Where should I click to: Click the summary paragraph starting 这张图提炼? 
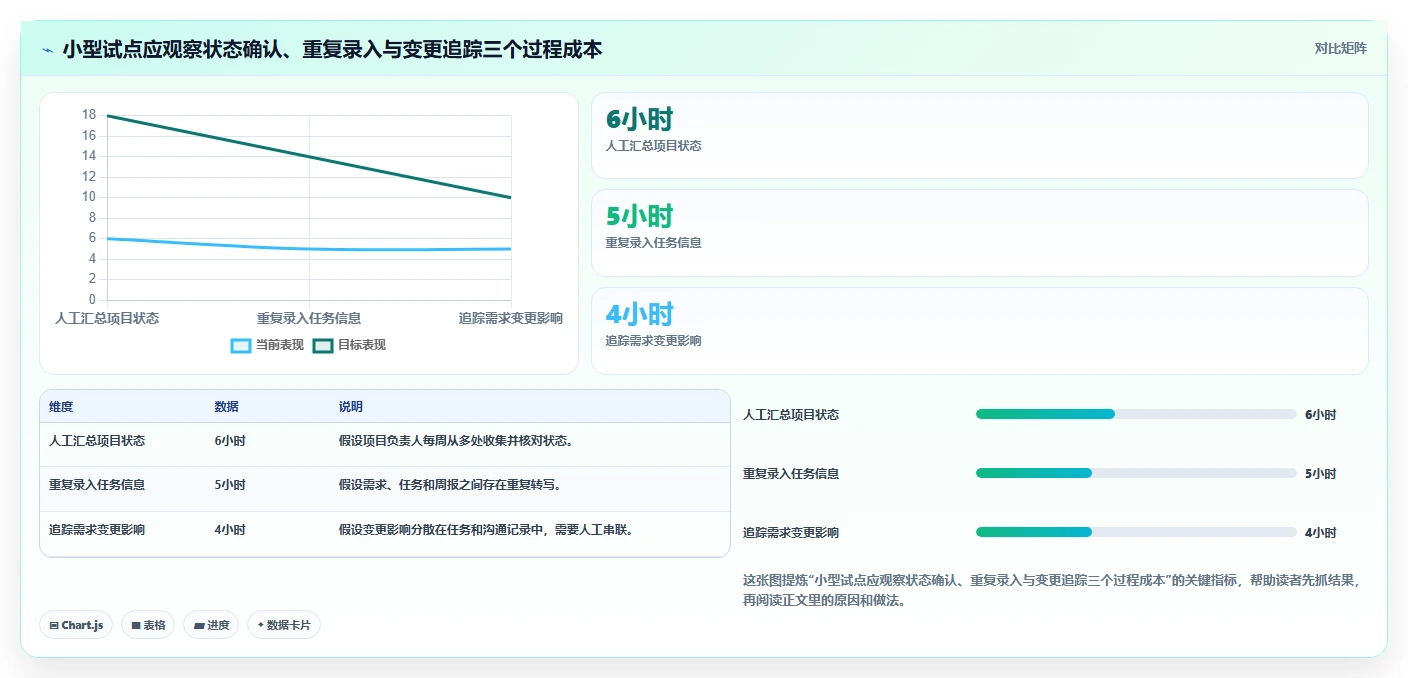coord(1051,590)
